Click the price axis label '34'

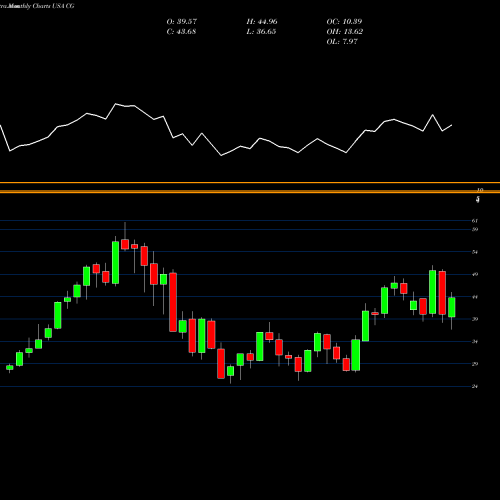[475, 342]
